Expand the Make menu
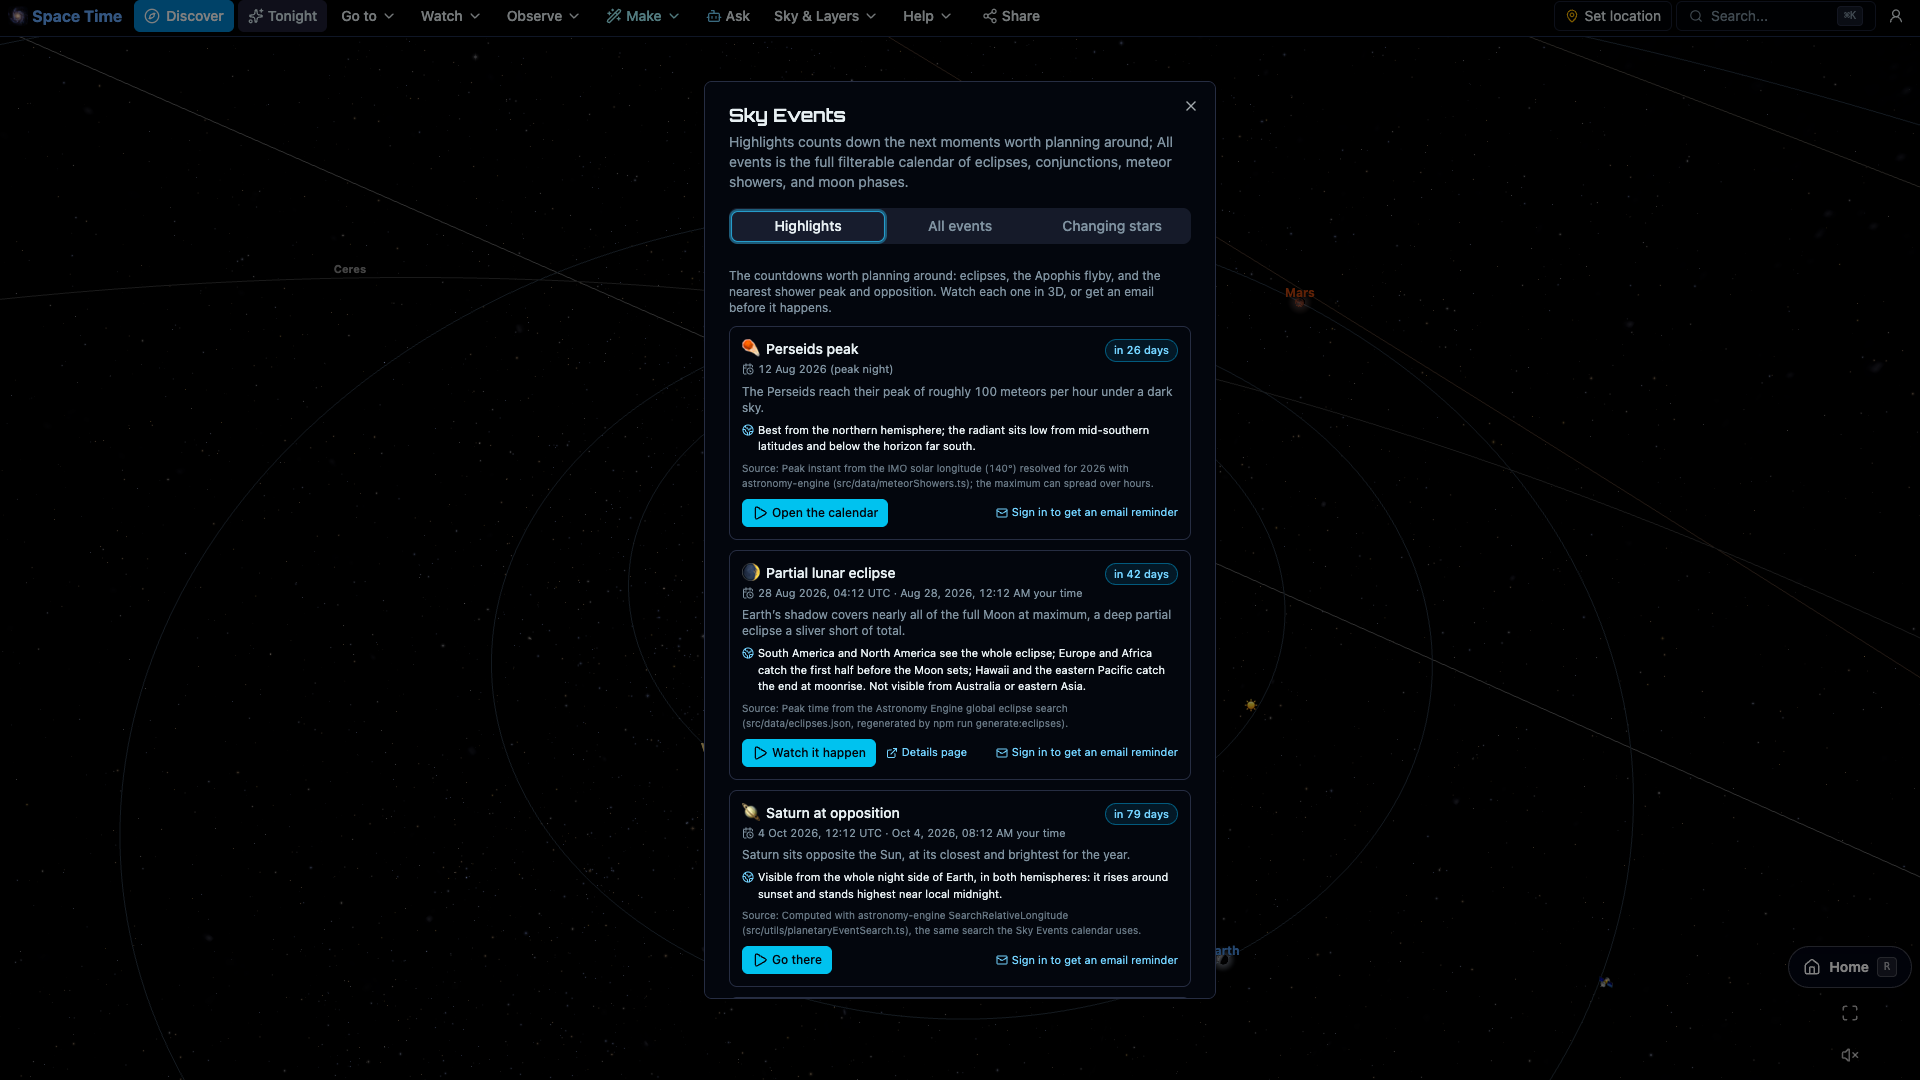1920x1080 pixels. pos(643,16)
